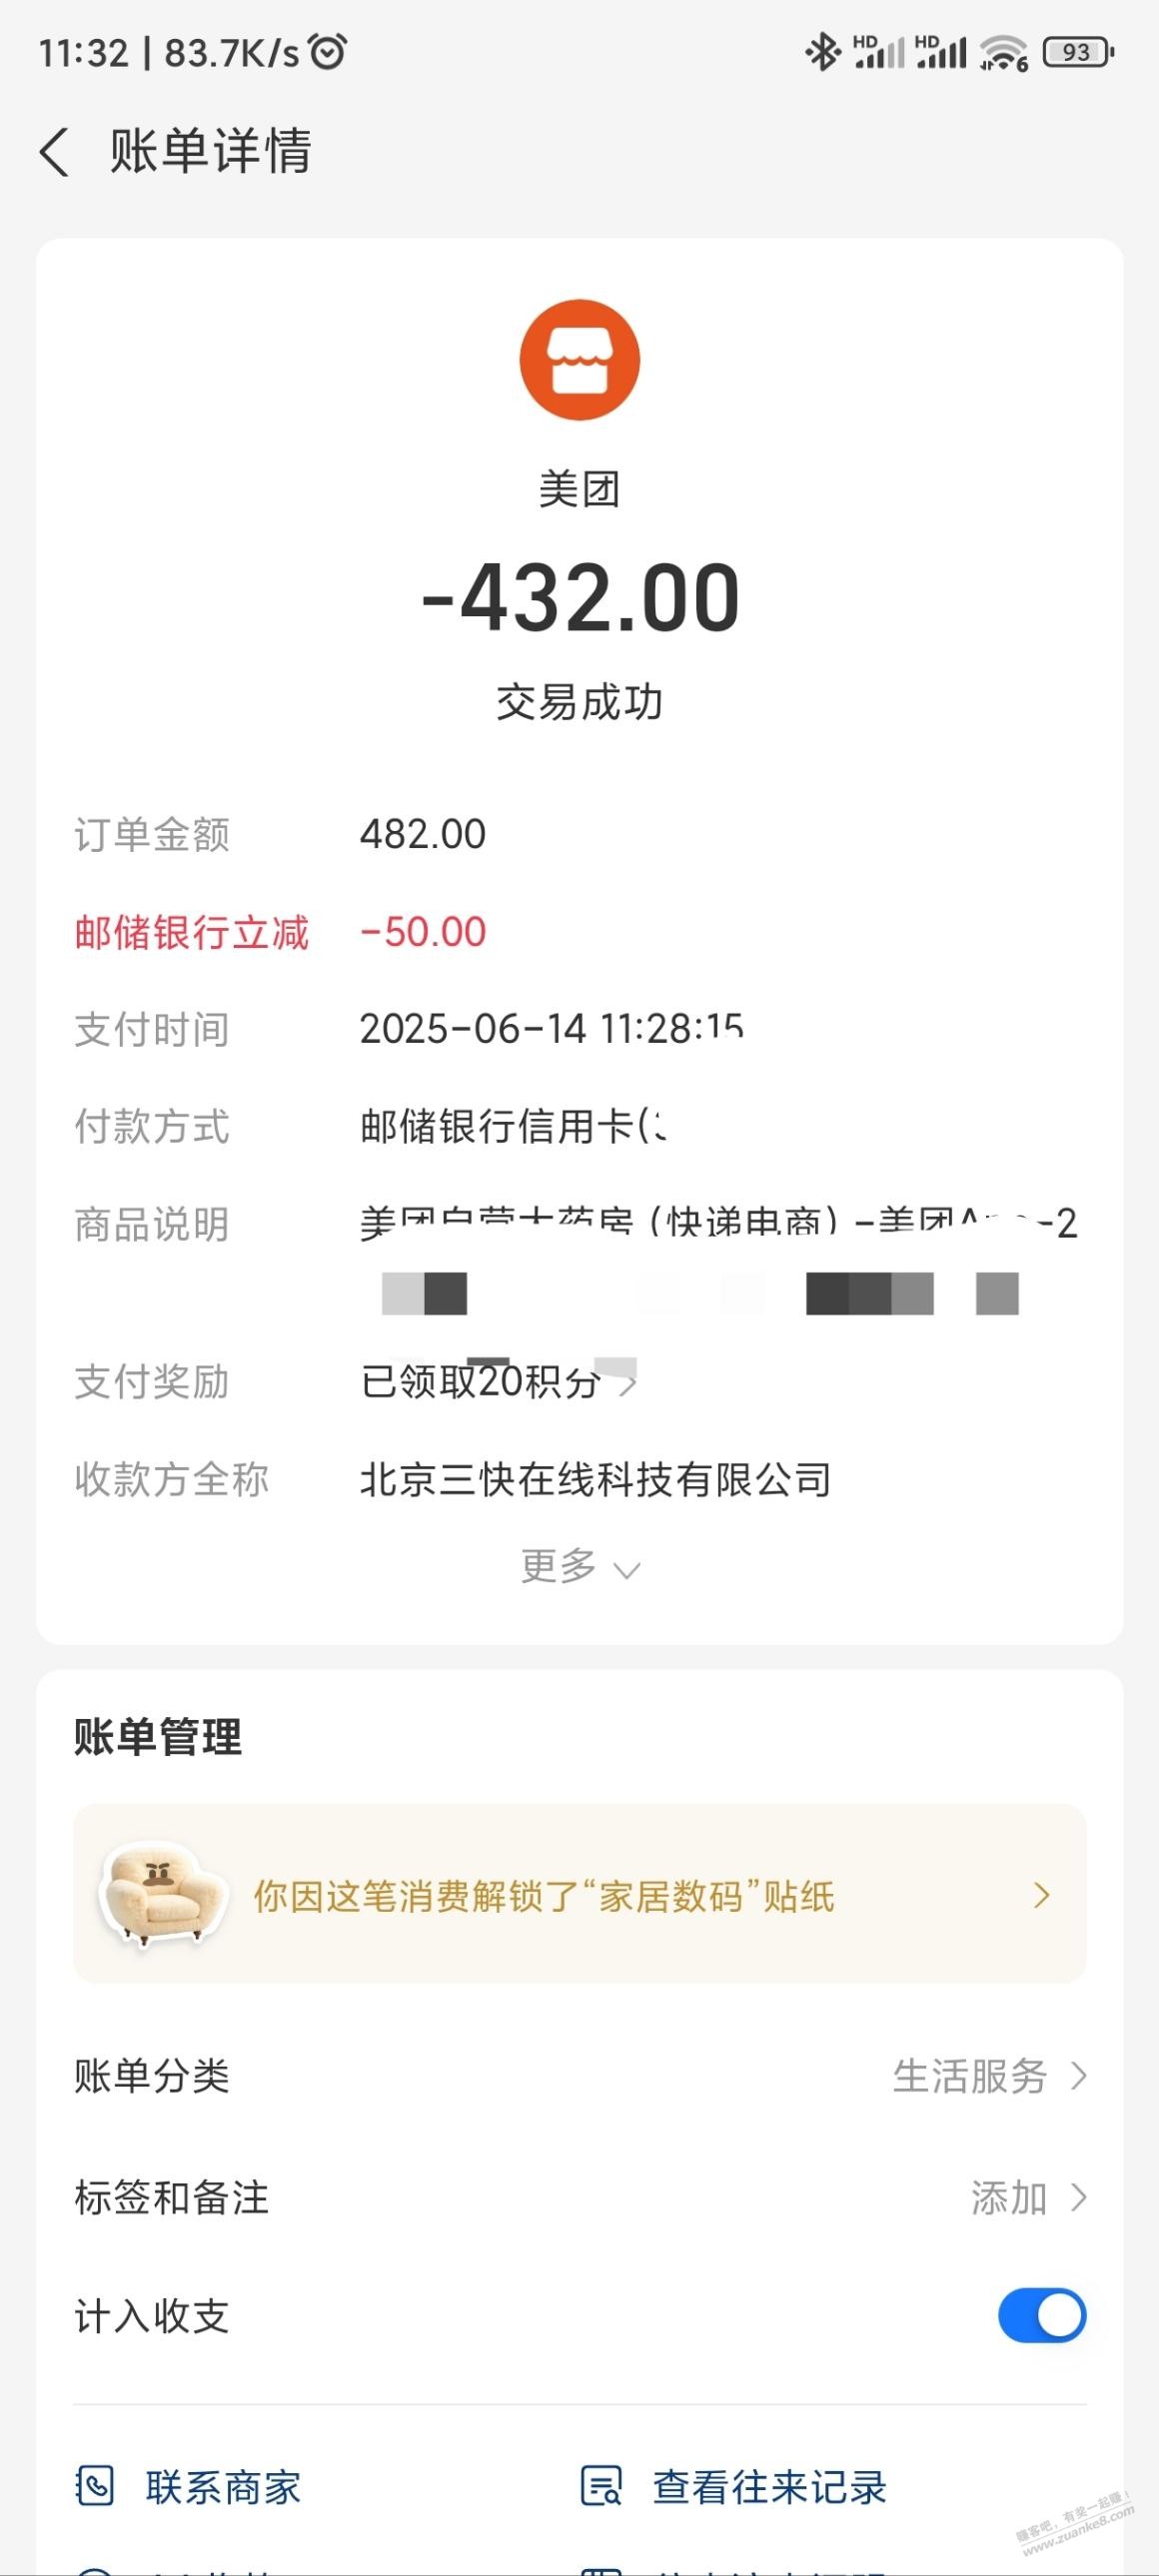Tap the back arrow beside 账单详情
Viewport: 1159px width, 2576px height.
point(54,152)
